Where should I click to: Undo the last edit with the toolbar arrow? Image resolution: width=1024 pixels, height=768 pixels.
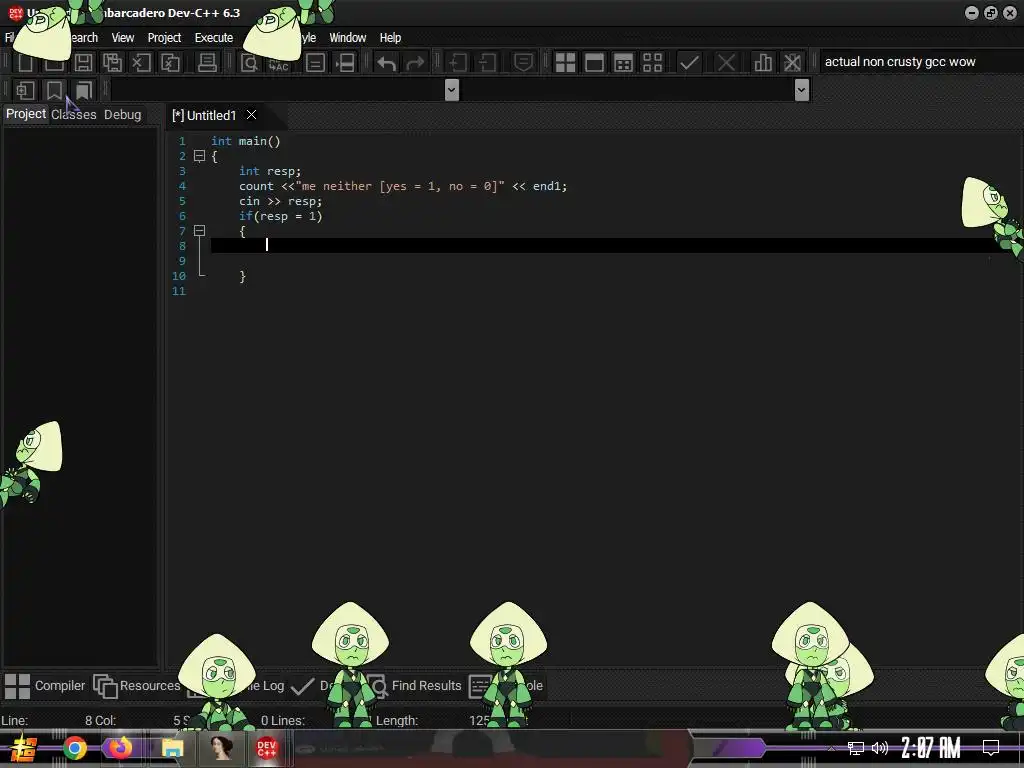click(387, 63)
